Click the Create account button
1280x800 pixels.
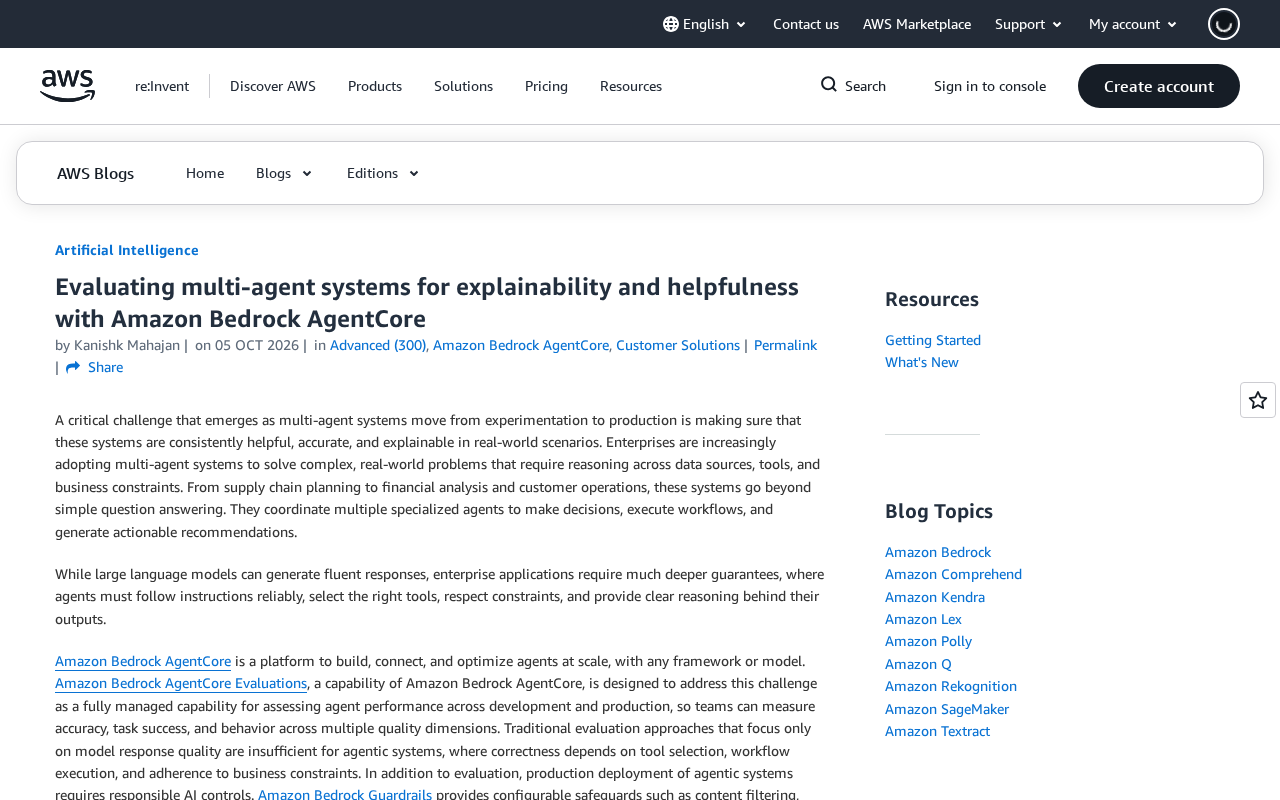[x=1159, y=86]
